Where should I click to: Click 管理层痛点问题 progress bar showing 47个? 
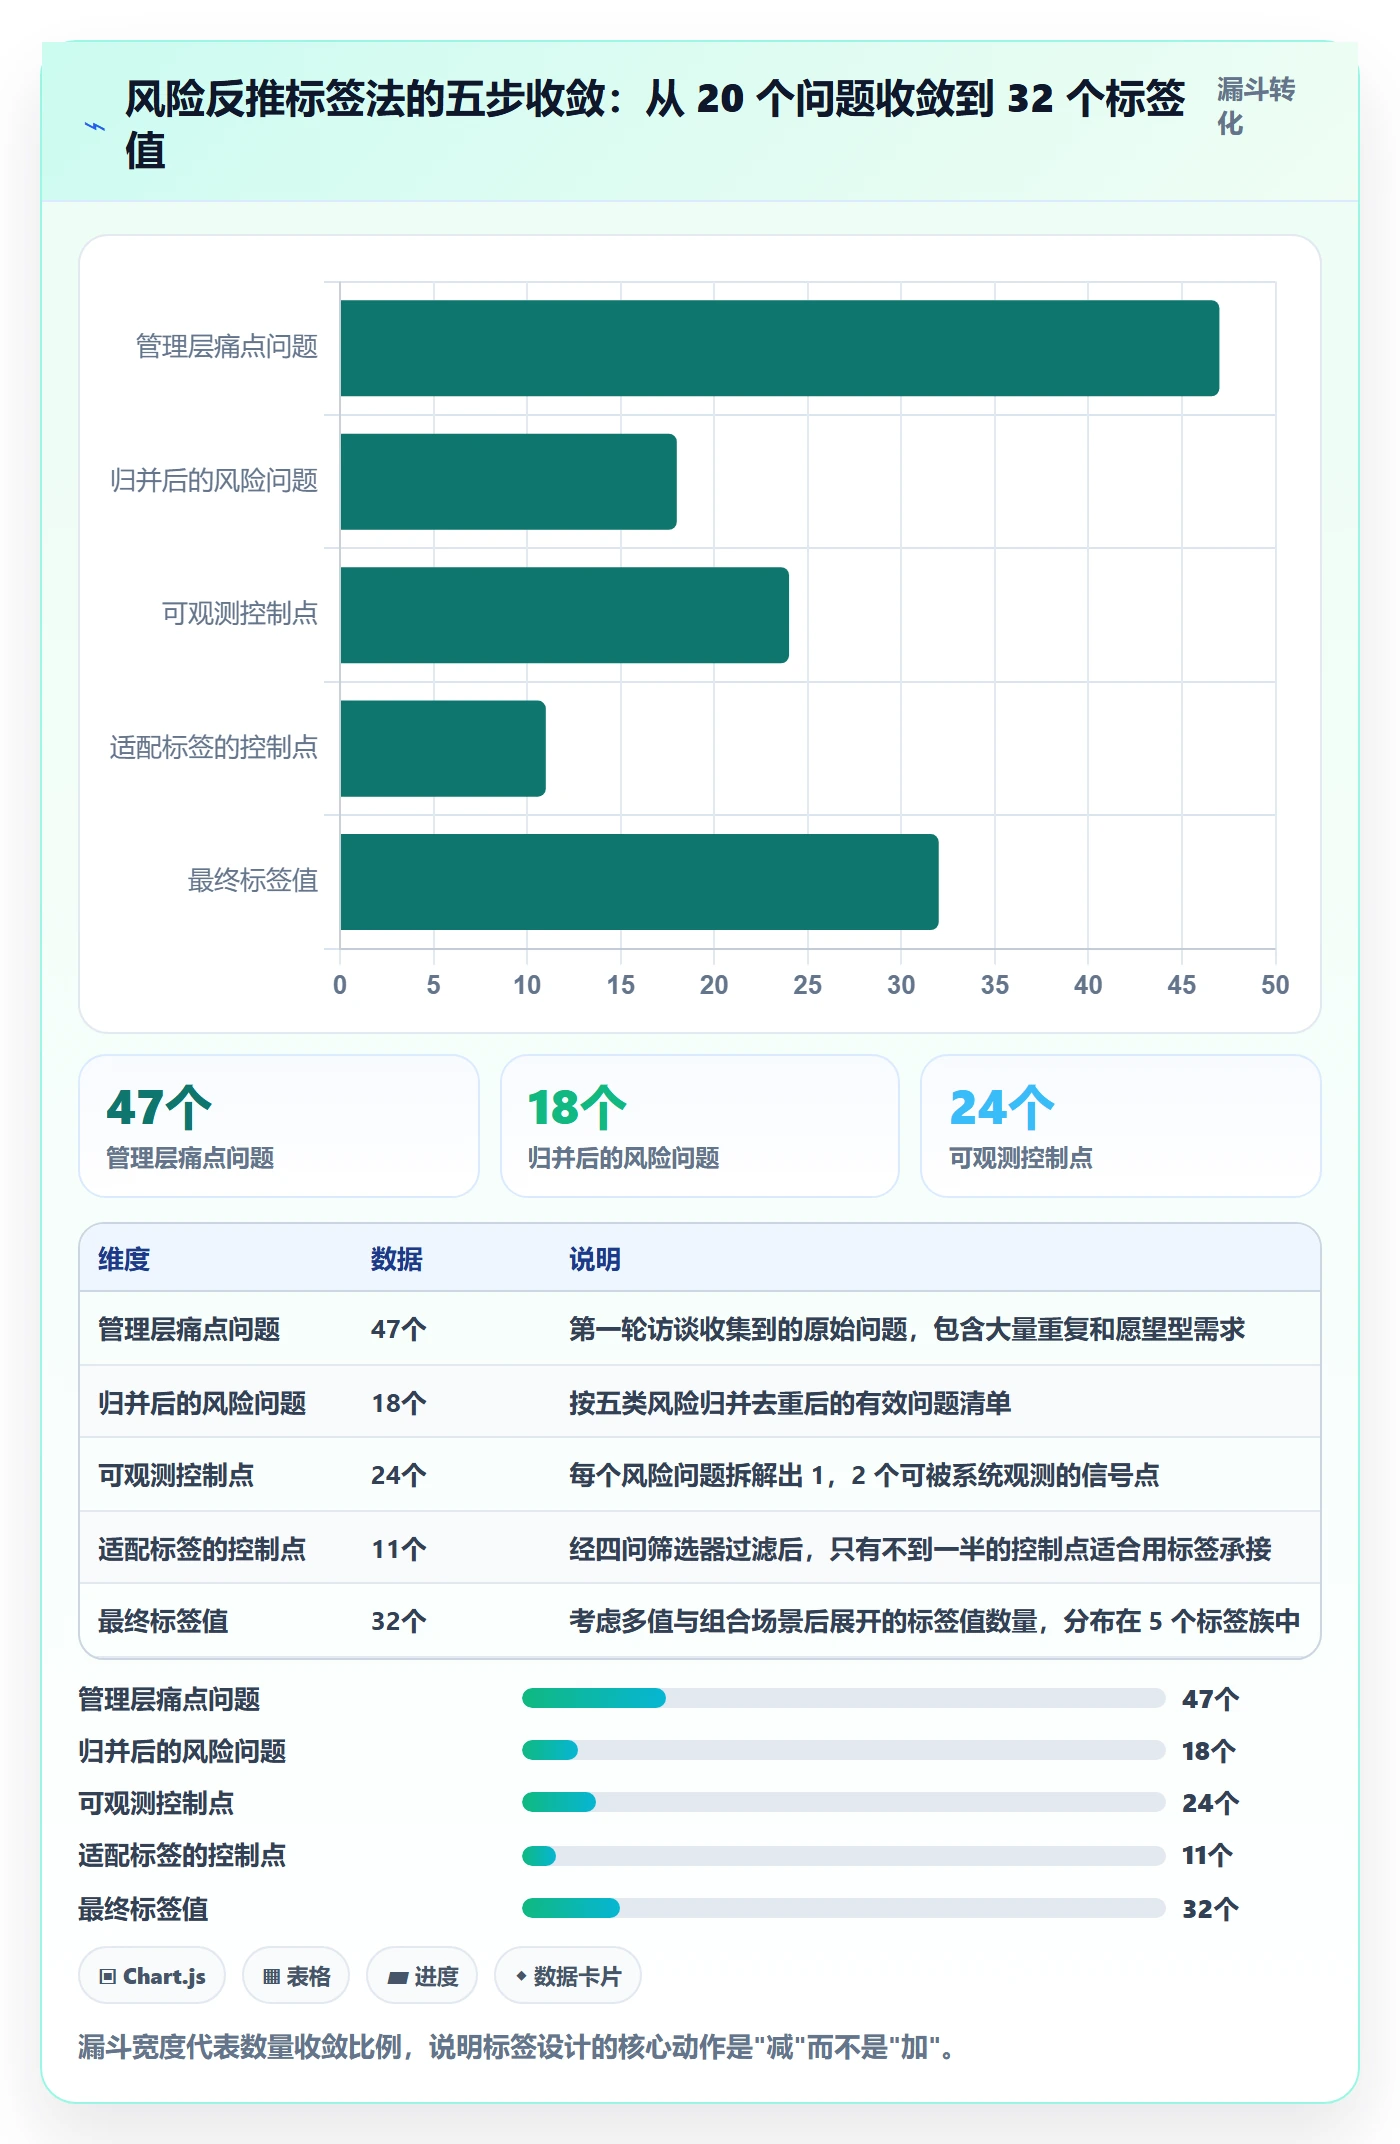click(x=843, y=1698)
